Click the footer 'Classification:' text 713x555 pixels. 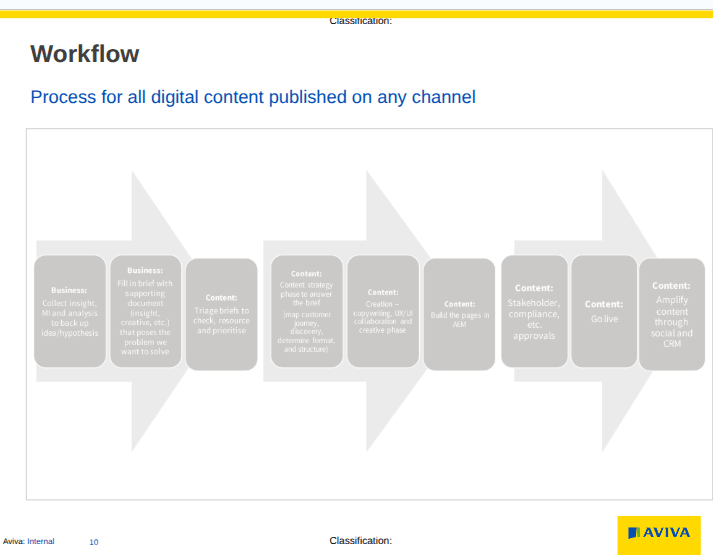361,540
